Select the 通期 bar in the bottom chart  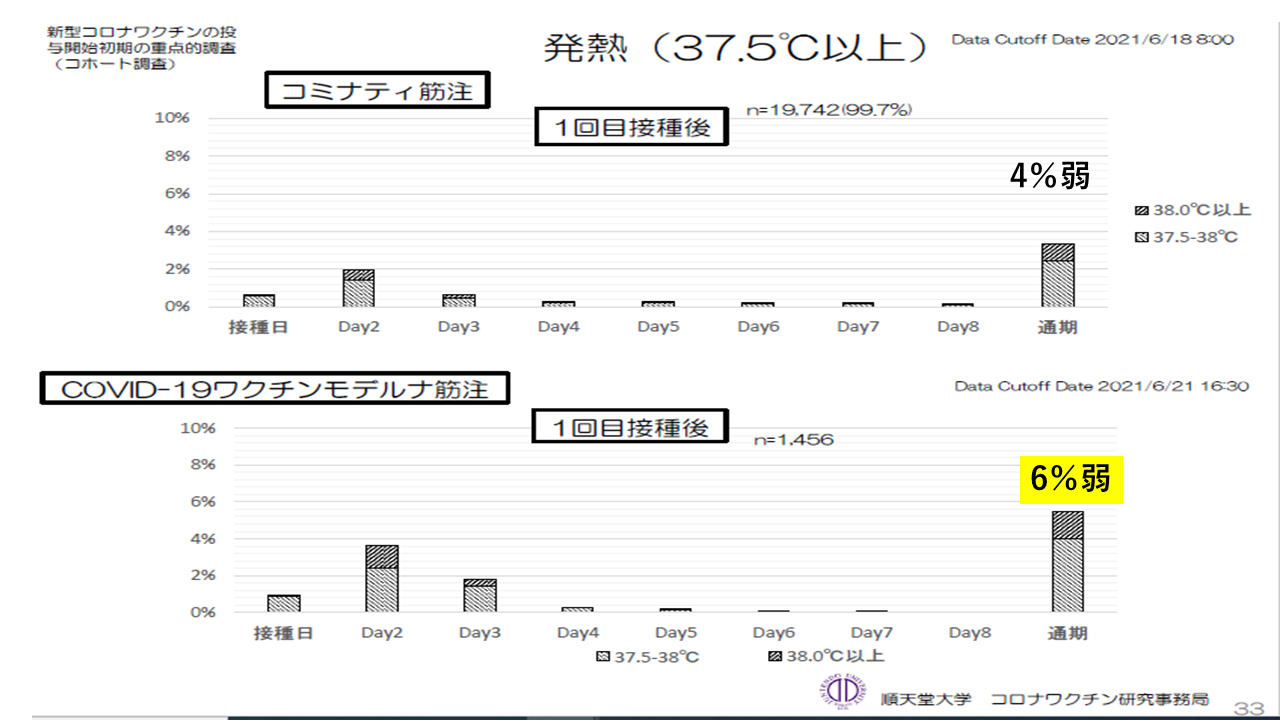(1067, 562)
